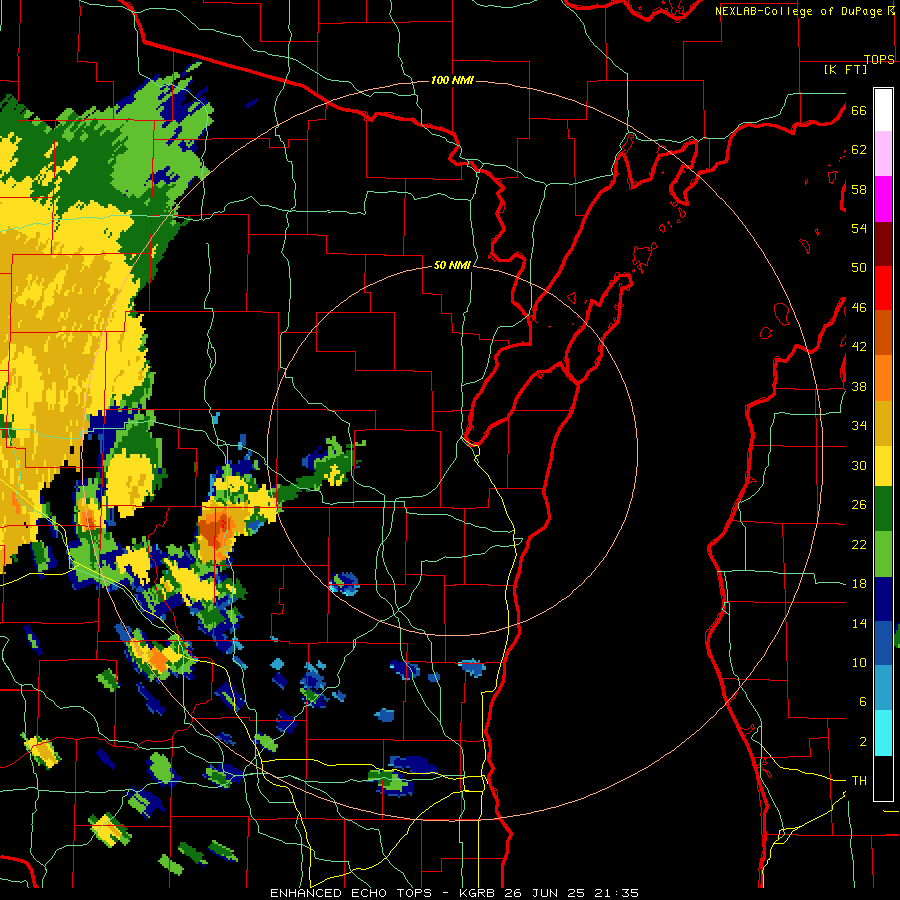The width and height of the screenshot is (900, 900).
Task: Click the legend value '54'
Action: [859, 228]
